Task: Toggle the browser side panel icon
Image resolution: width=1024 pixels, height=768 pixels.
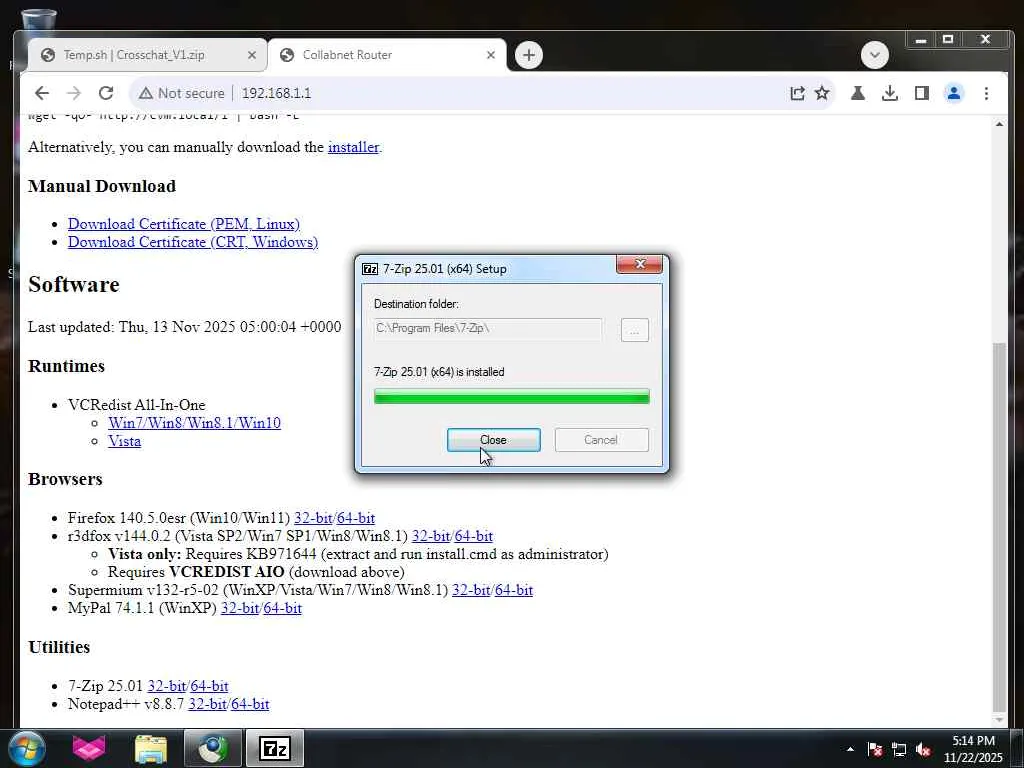Action: [x=921, y=93]
